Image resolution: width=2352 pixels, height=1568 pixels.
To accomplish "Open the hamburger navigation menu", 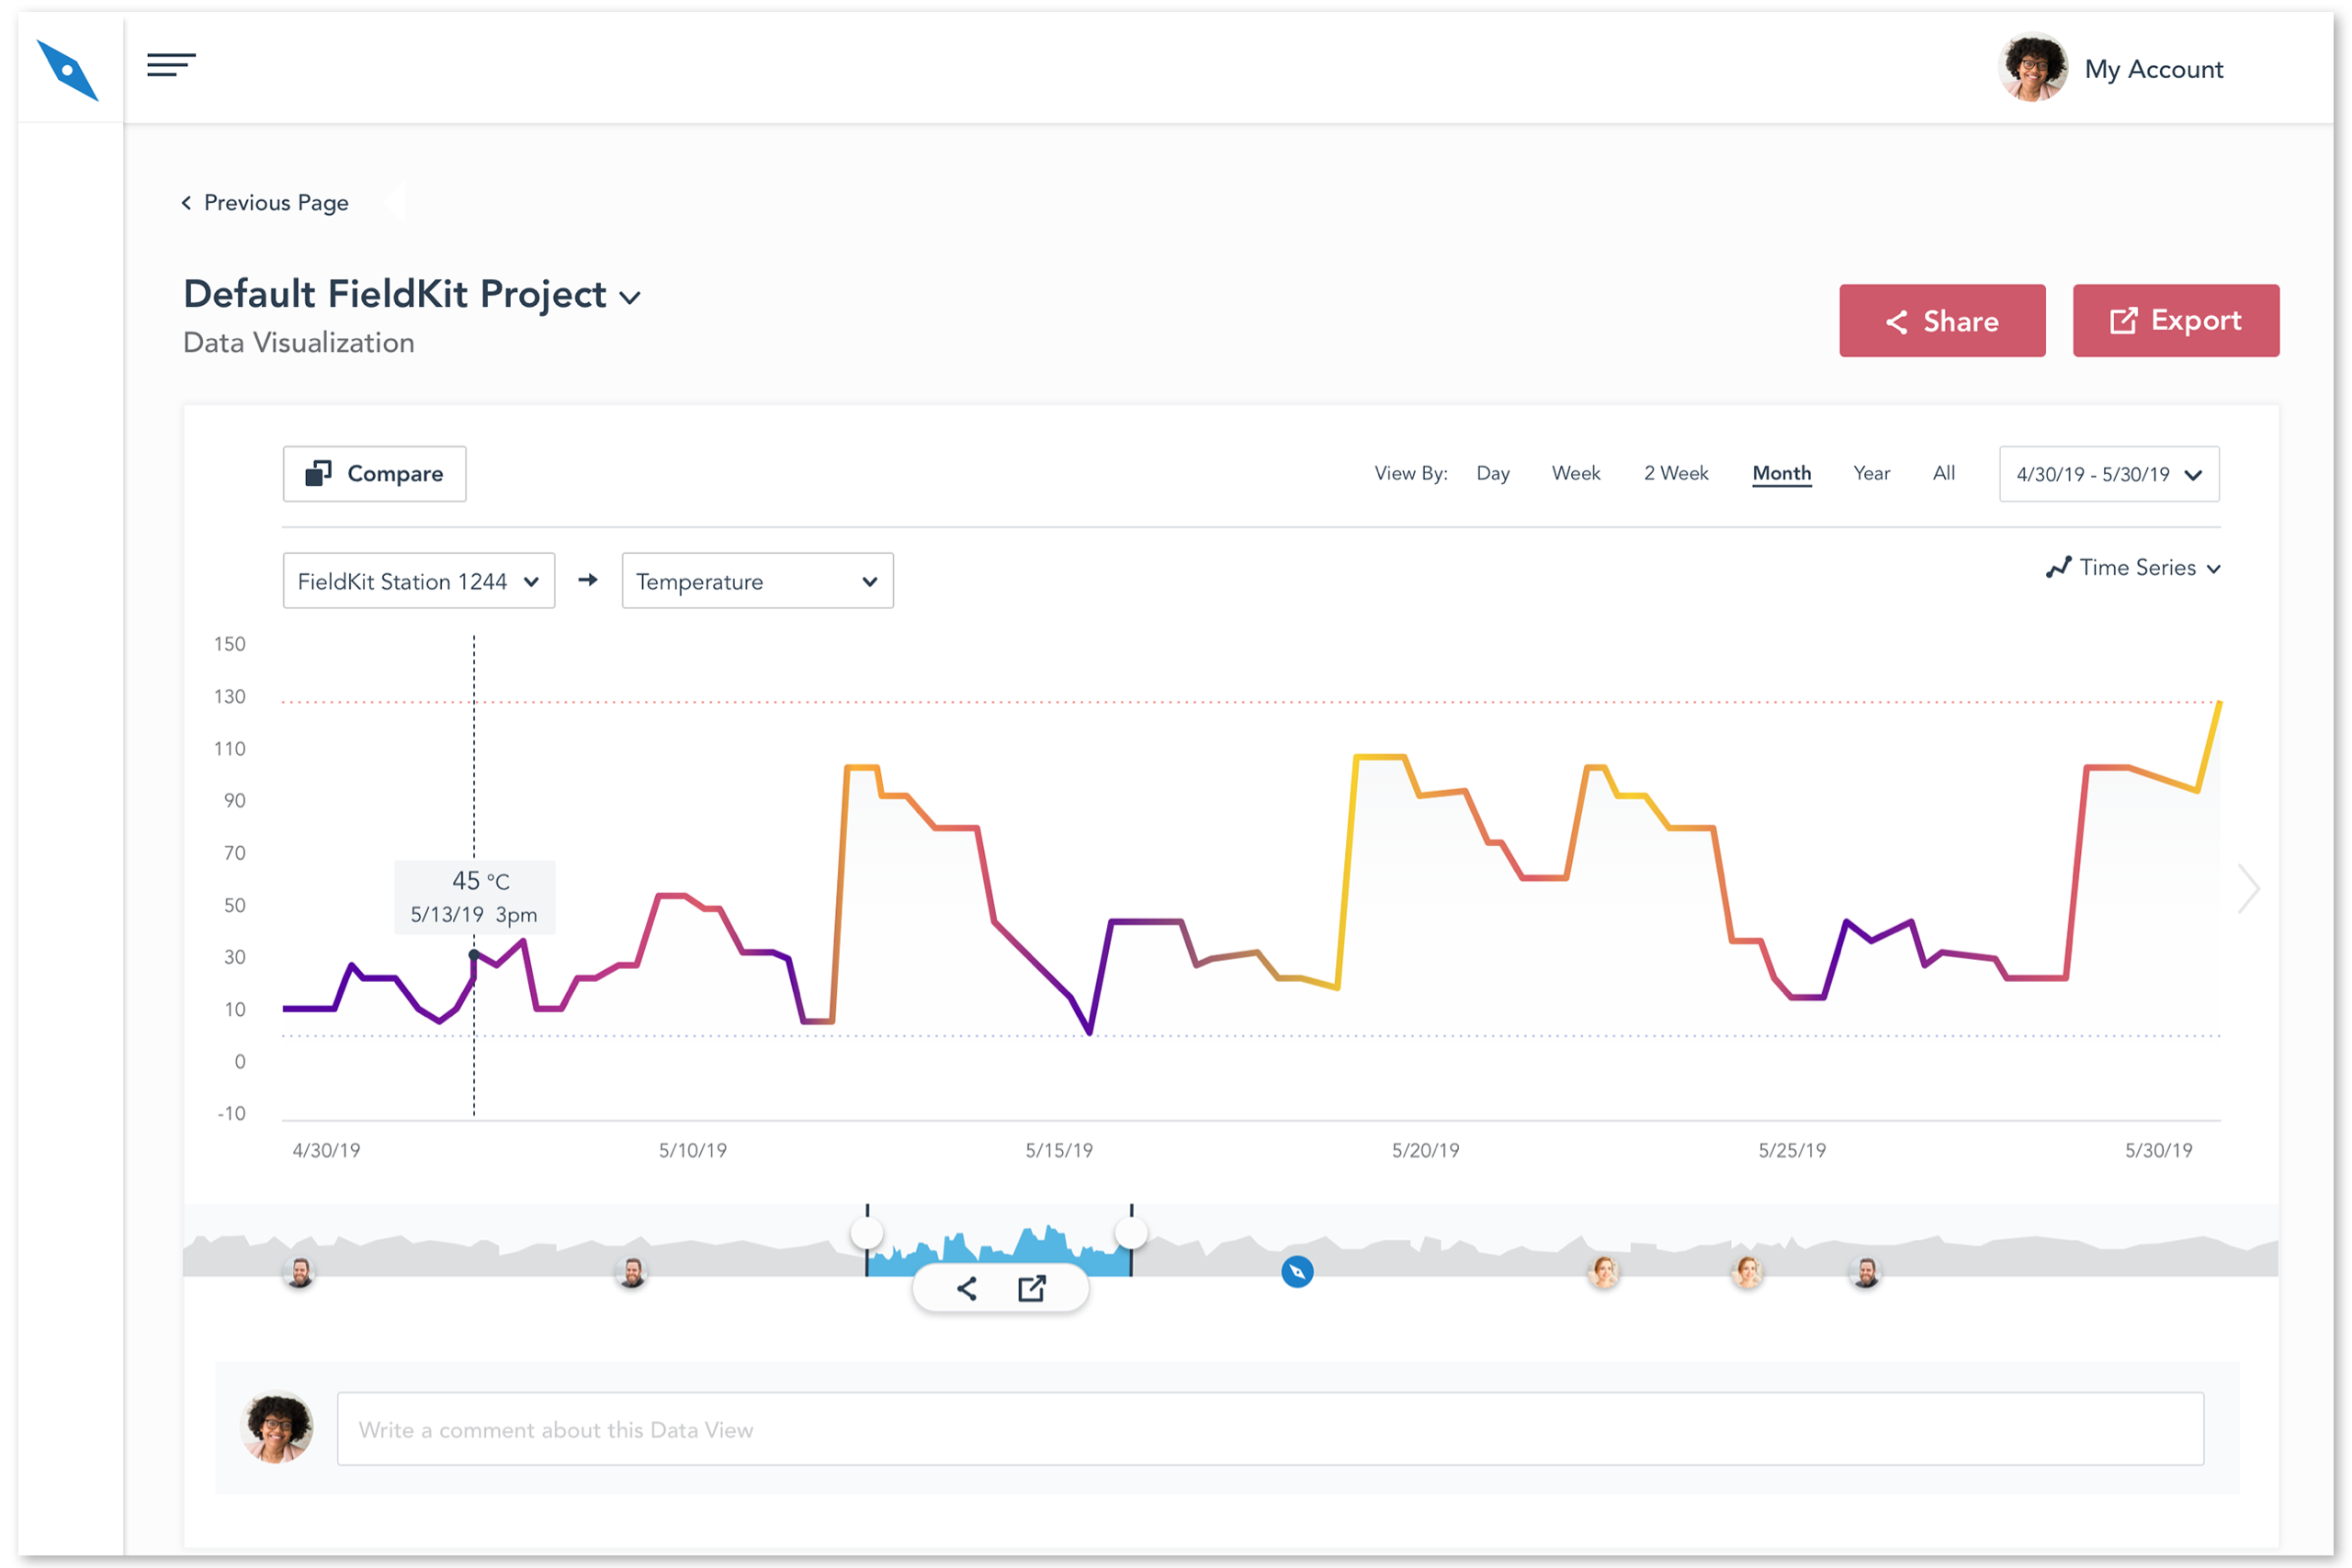I will pos(171,66).
